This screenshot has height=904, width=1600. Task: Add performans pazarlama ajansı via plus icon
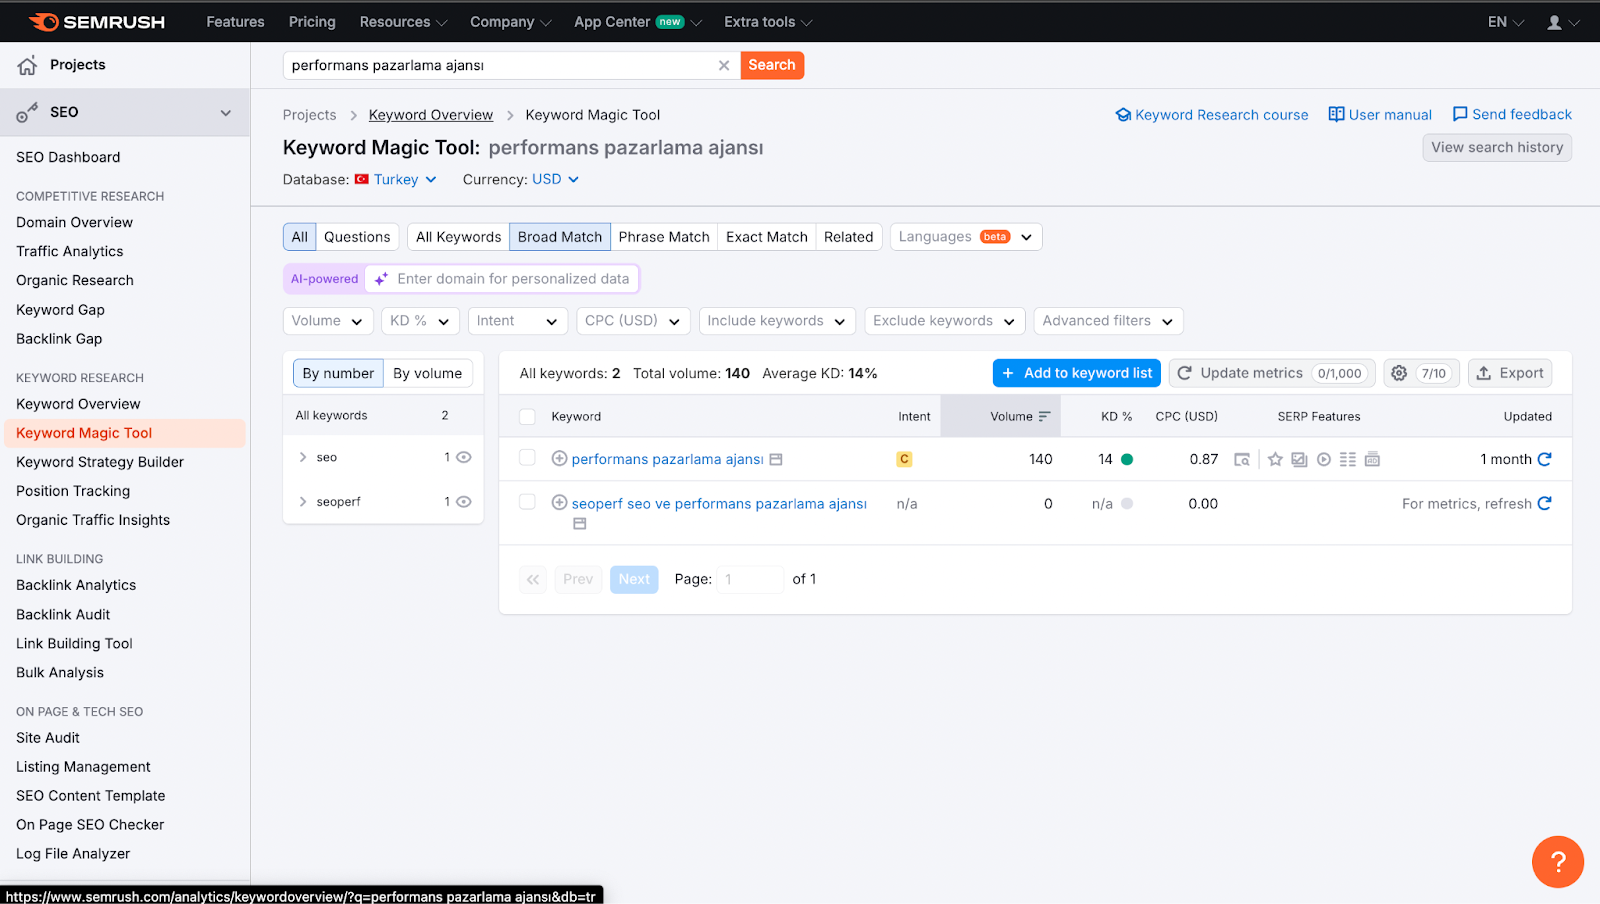point(560,459)
